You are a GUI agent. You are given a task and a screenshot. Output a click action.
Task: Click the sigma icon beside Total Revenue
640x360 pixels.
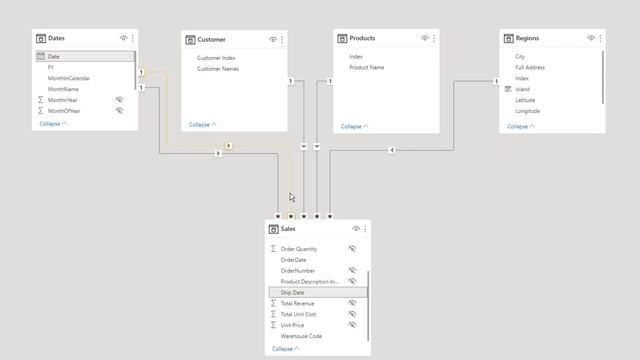pyautogui.click(x=273, y=303)
